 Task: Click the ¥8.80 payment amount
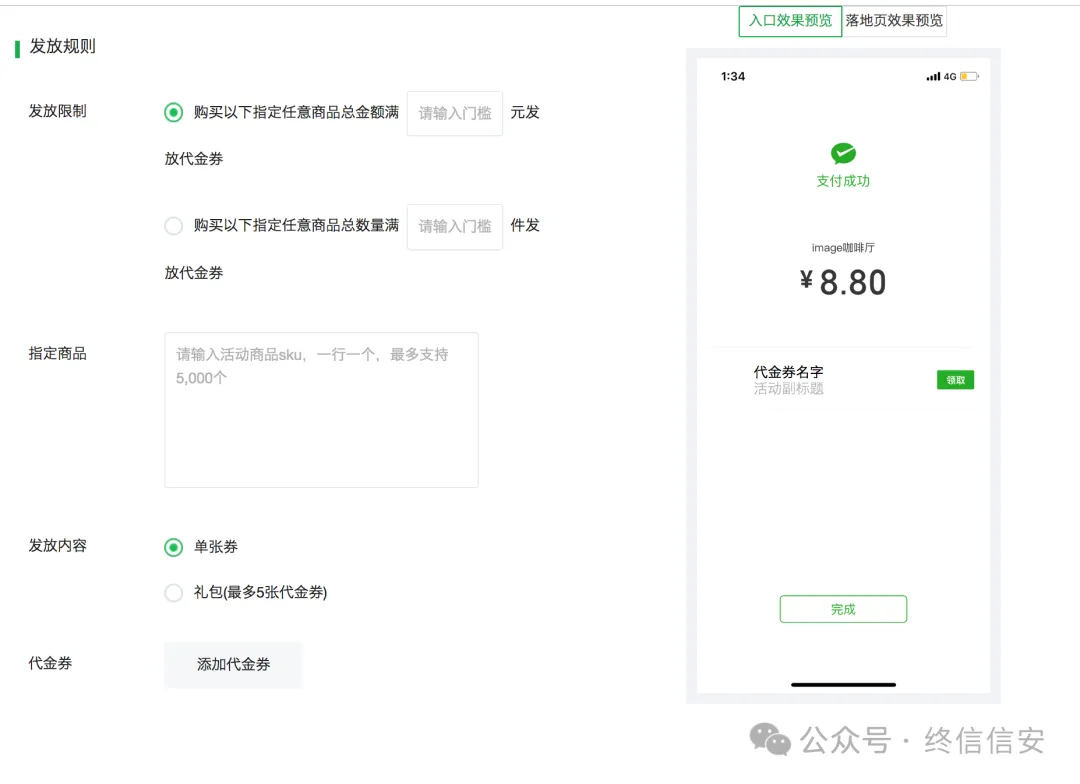click(x=843, y=282)
